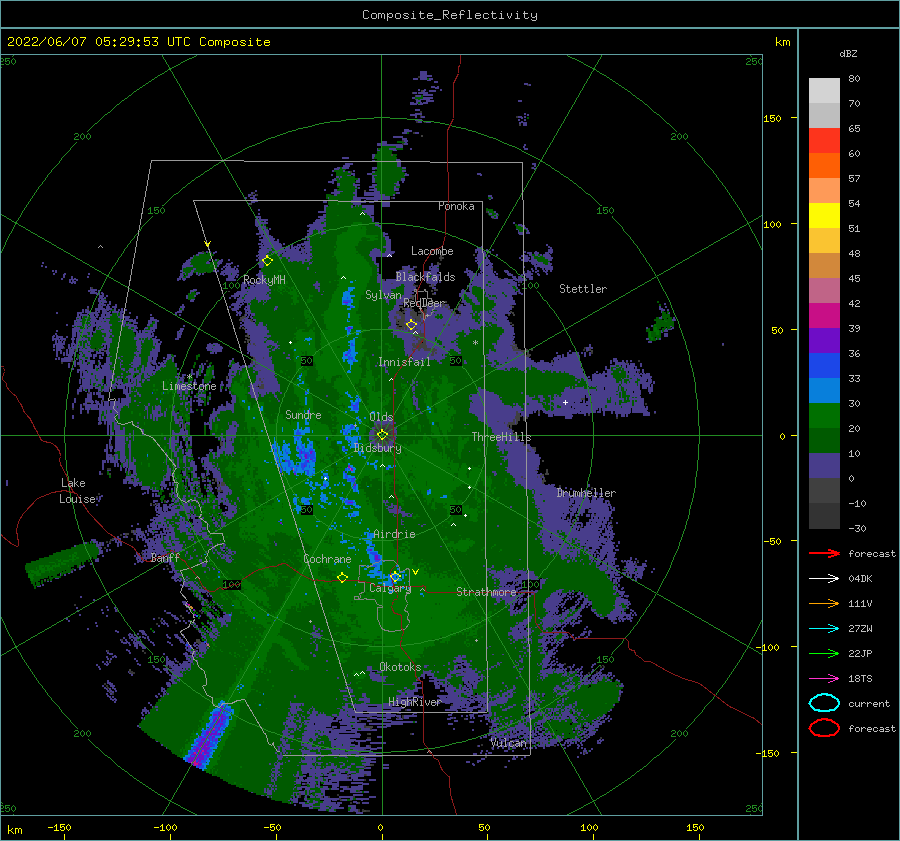
Task: Click the 'current' legend text
Action: click(869, 703)
